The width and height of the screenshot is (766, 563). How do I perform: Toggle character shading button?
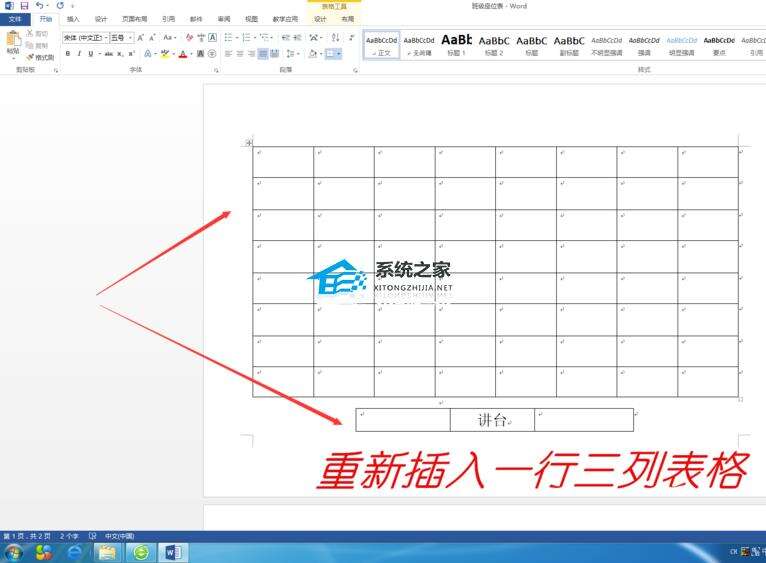click(x=200, y=54)
